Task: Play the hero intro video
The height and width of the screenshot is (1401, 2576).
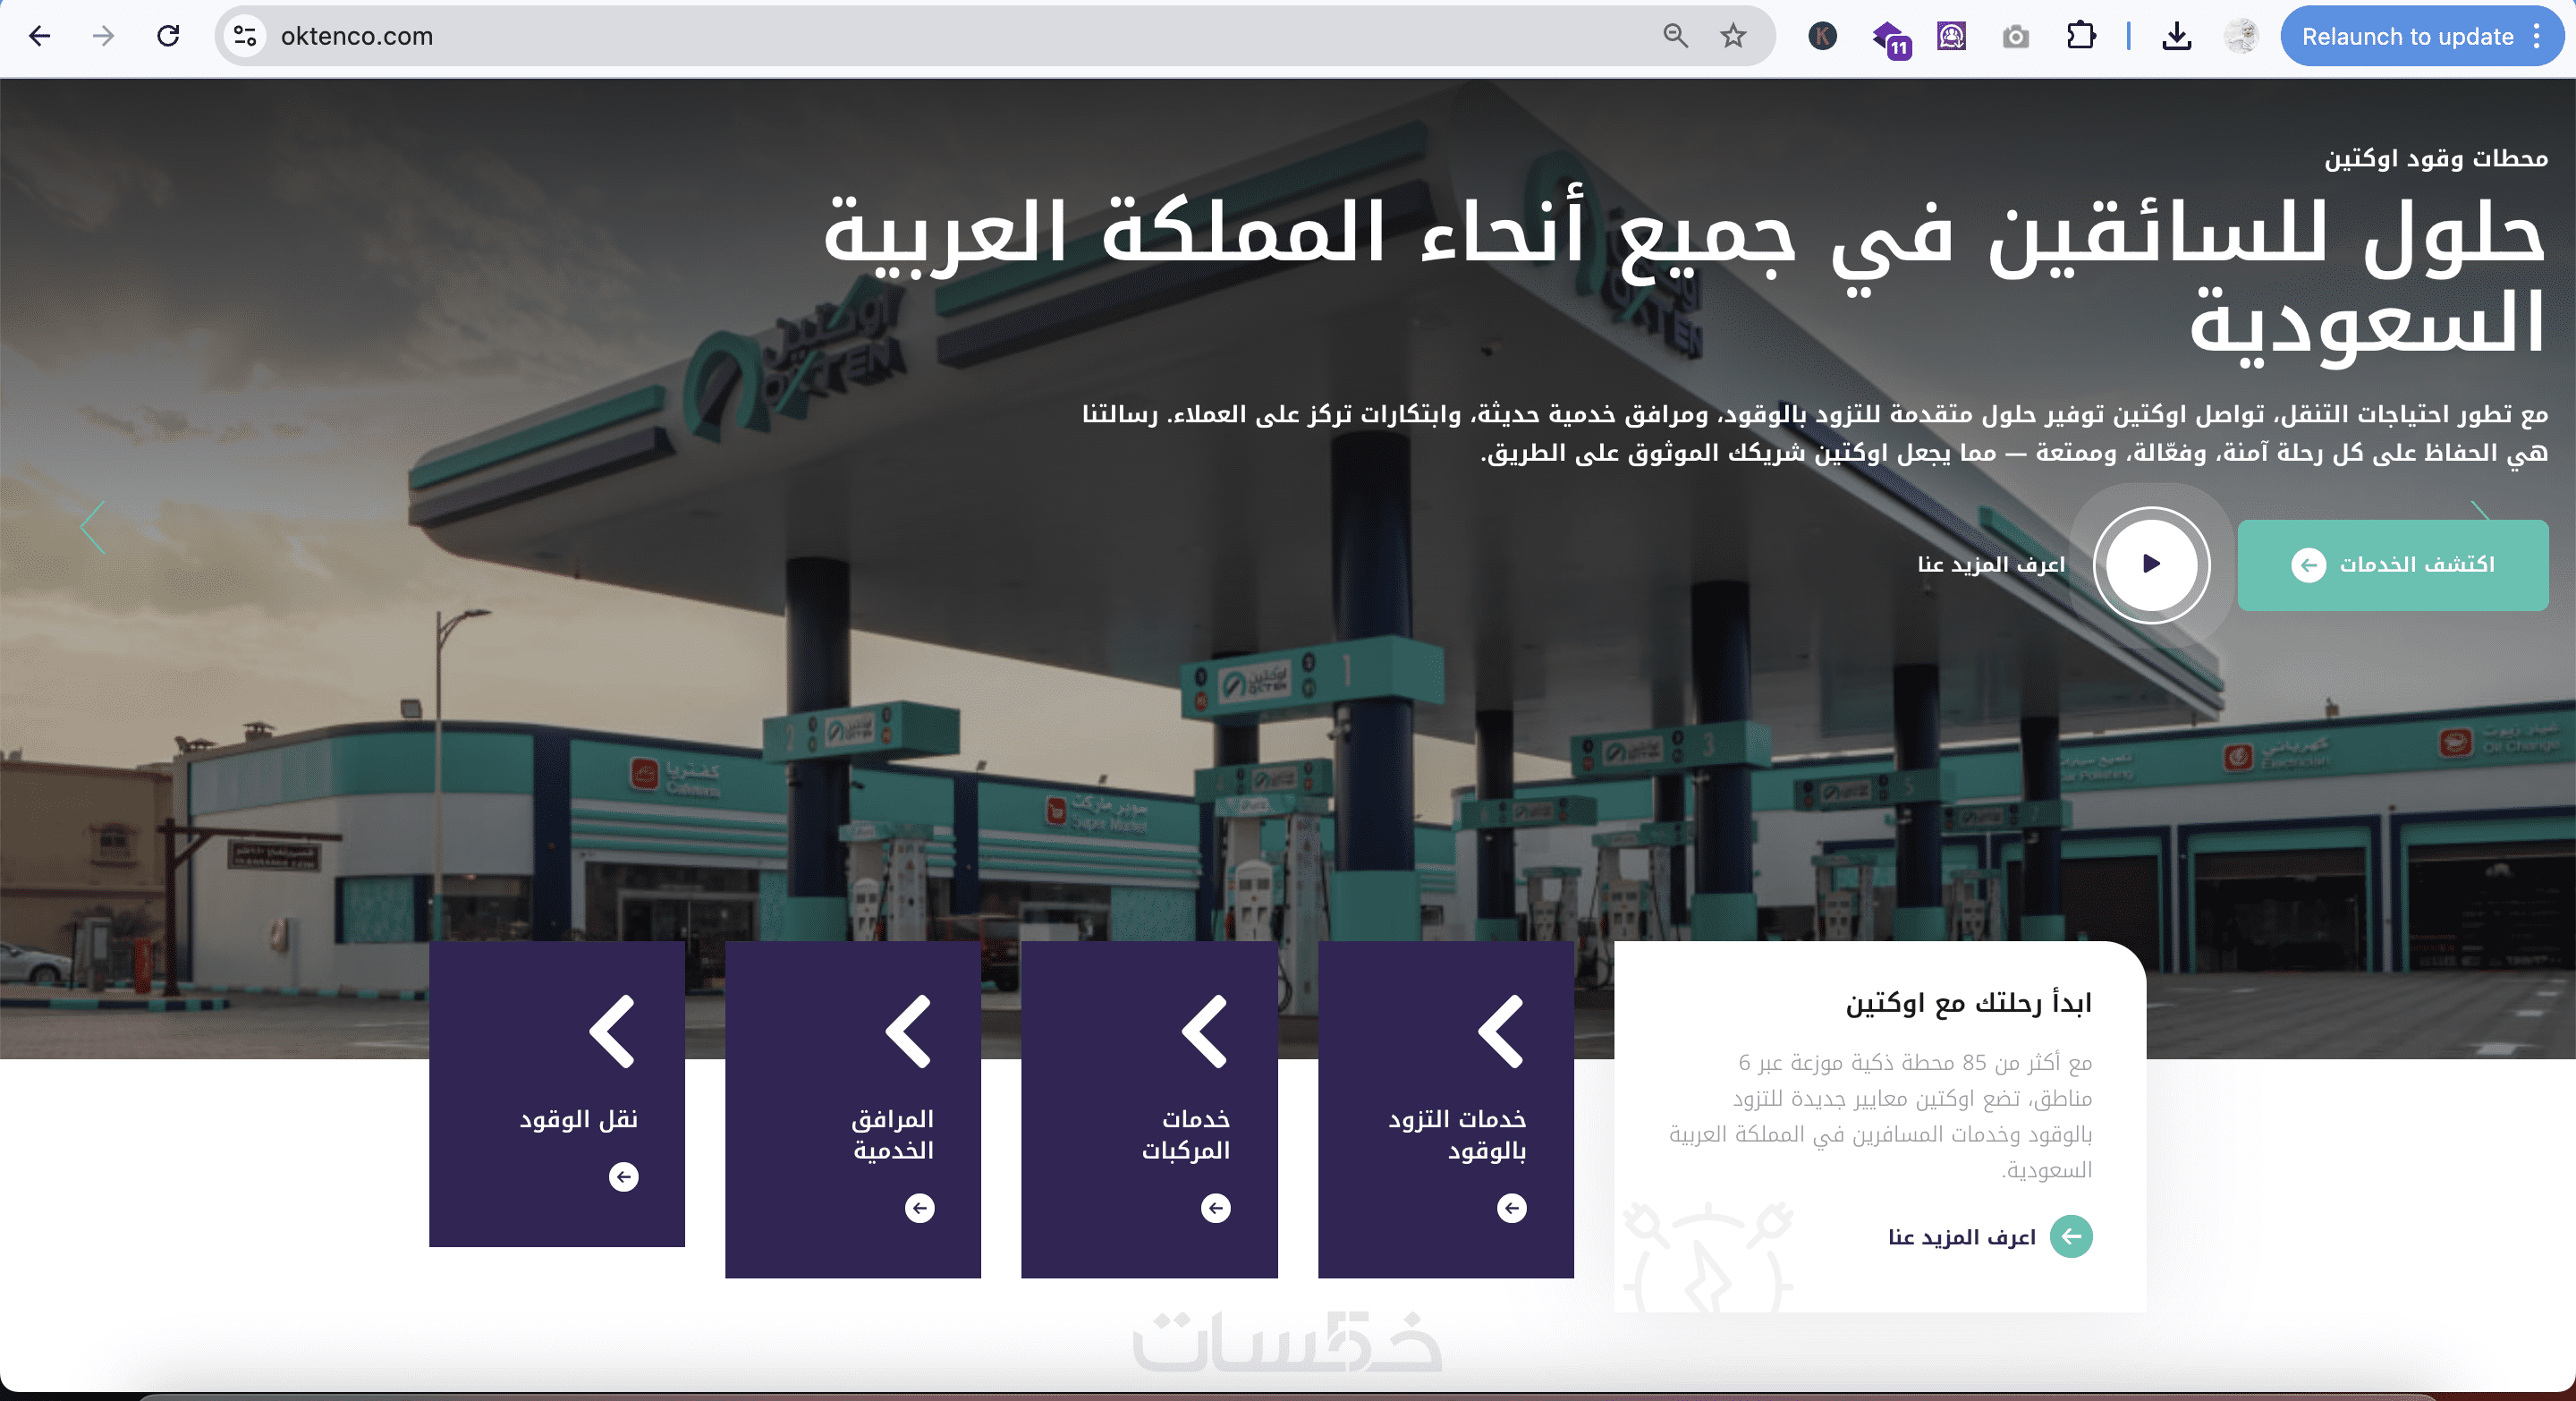Action: (x=2151, y=564)
